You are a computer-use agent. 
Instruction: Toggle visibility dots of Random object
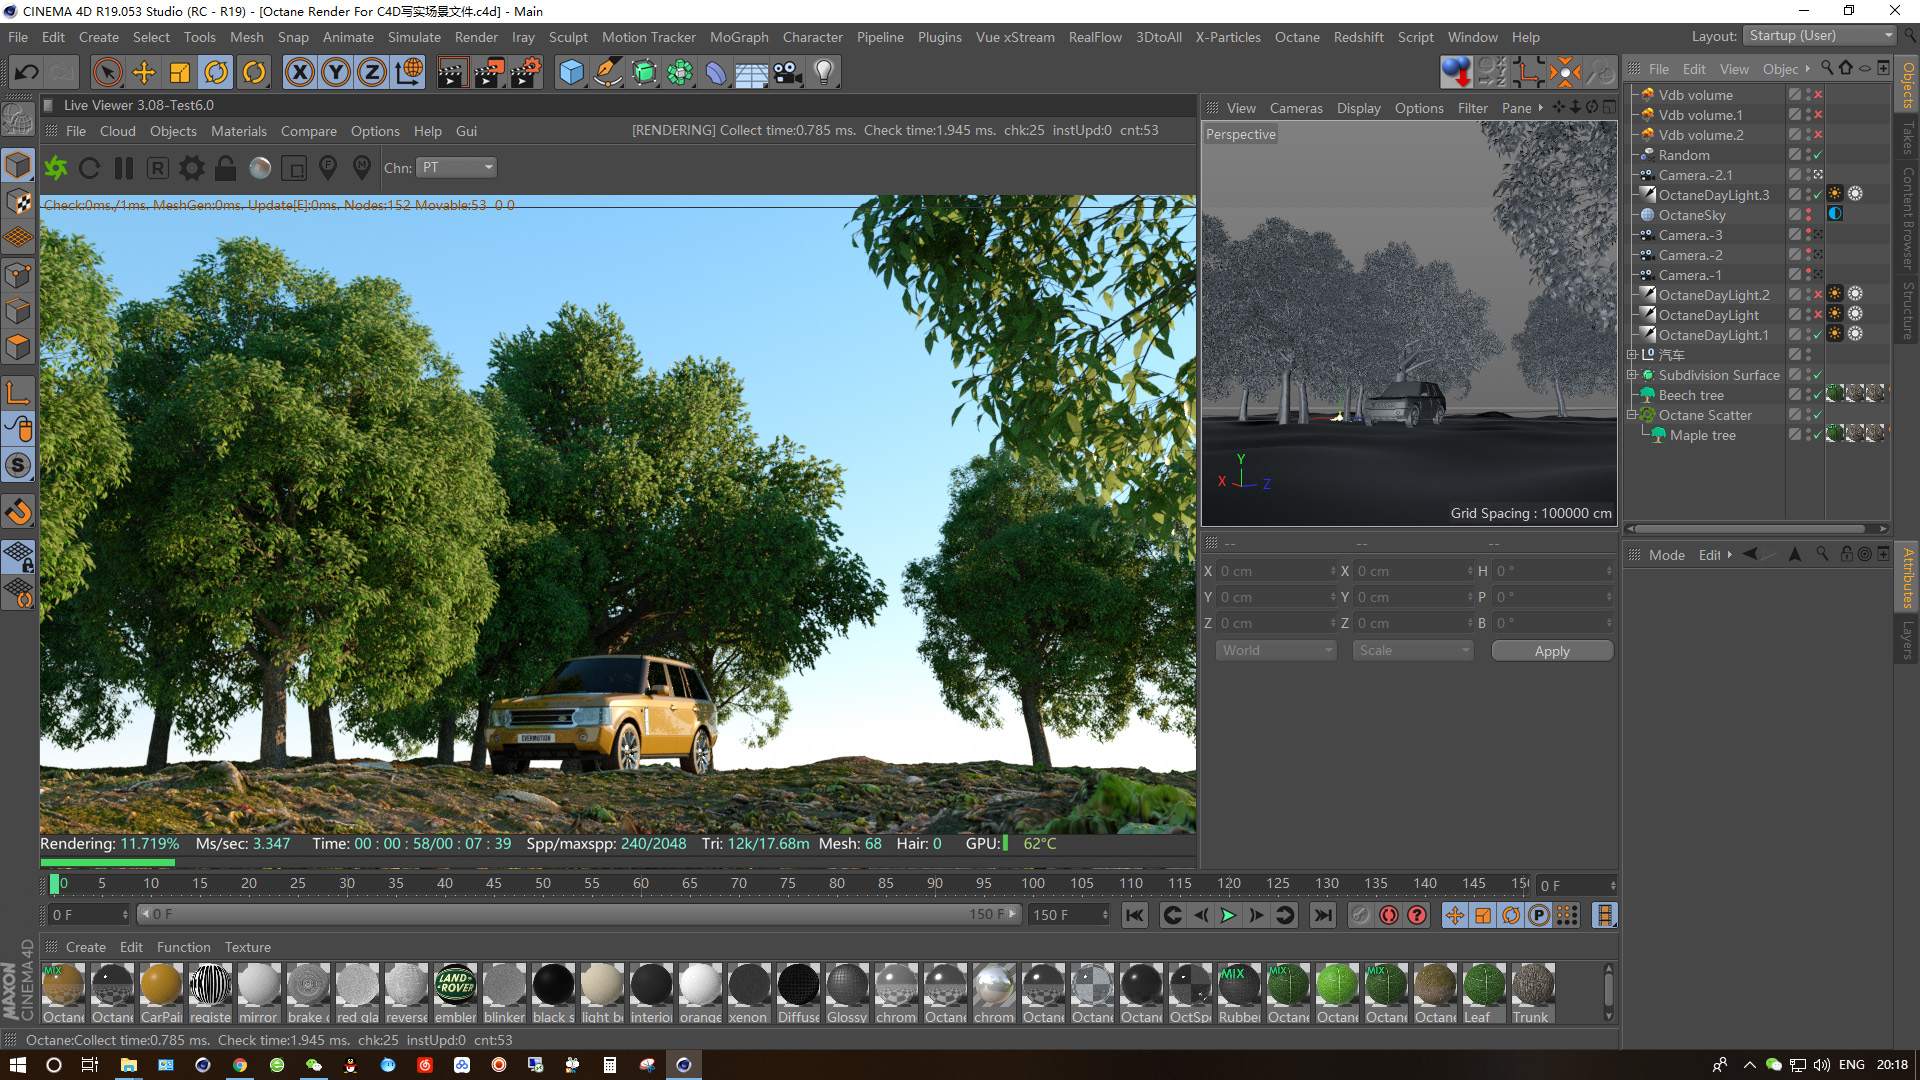point(1808,155)
